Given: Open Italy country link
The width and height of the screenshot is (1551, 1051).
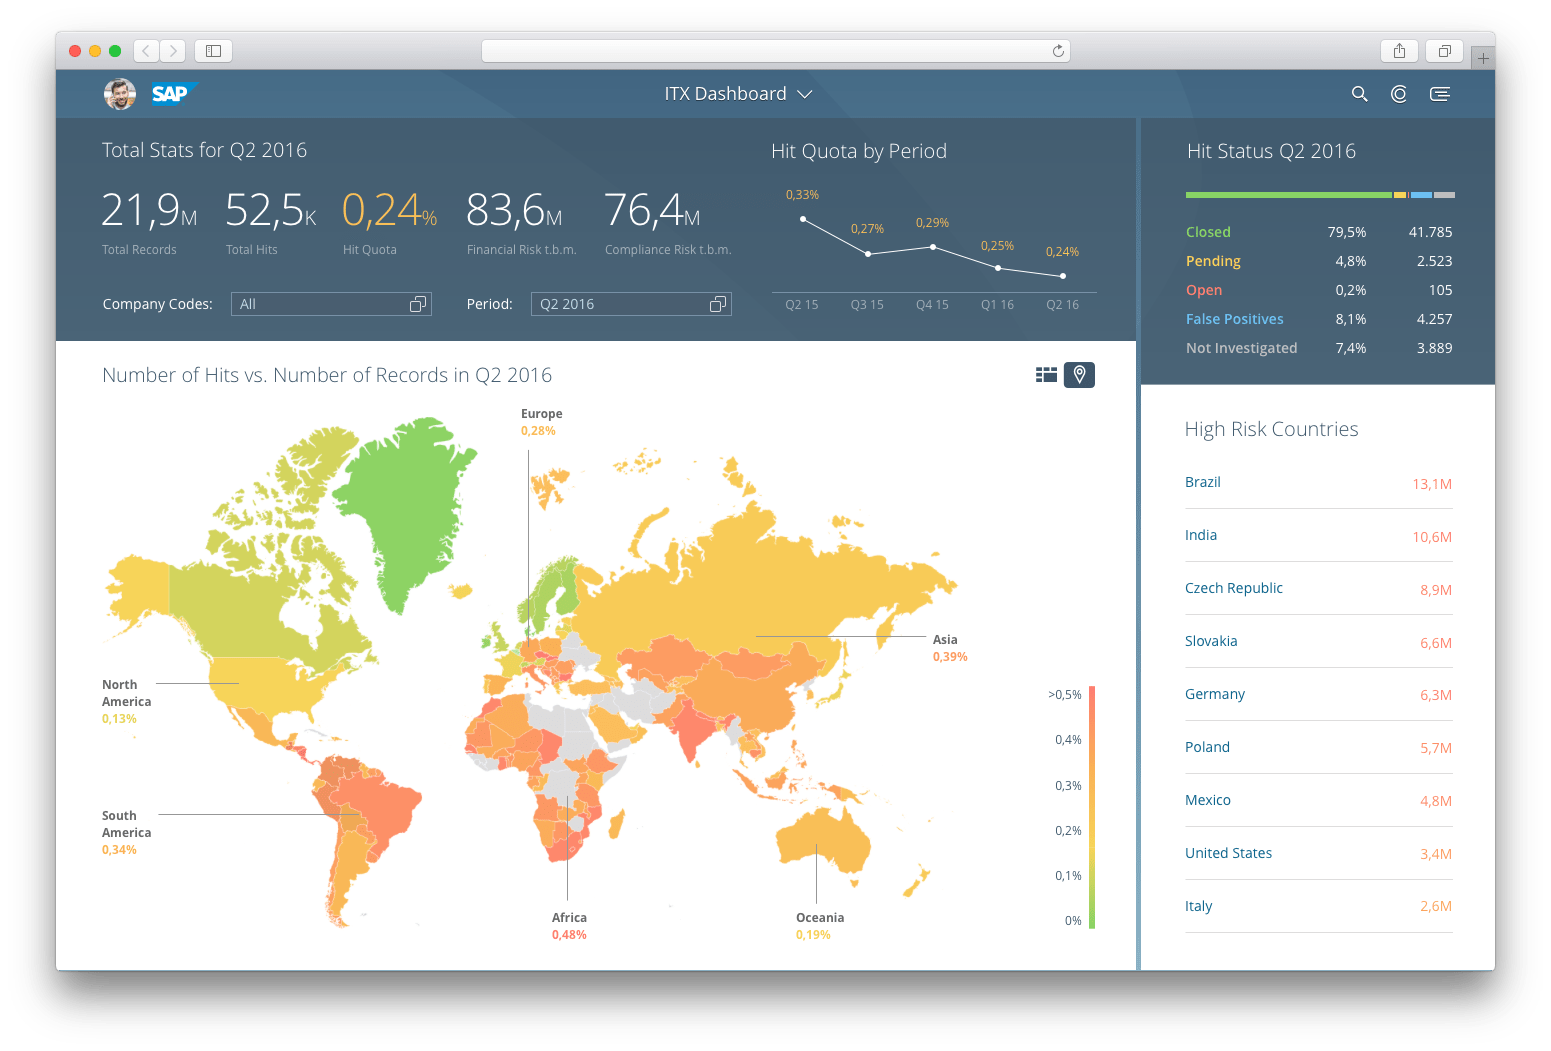Looking at the screenshot, I should (1198, 906).
